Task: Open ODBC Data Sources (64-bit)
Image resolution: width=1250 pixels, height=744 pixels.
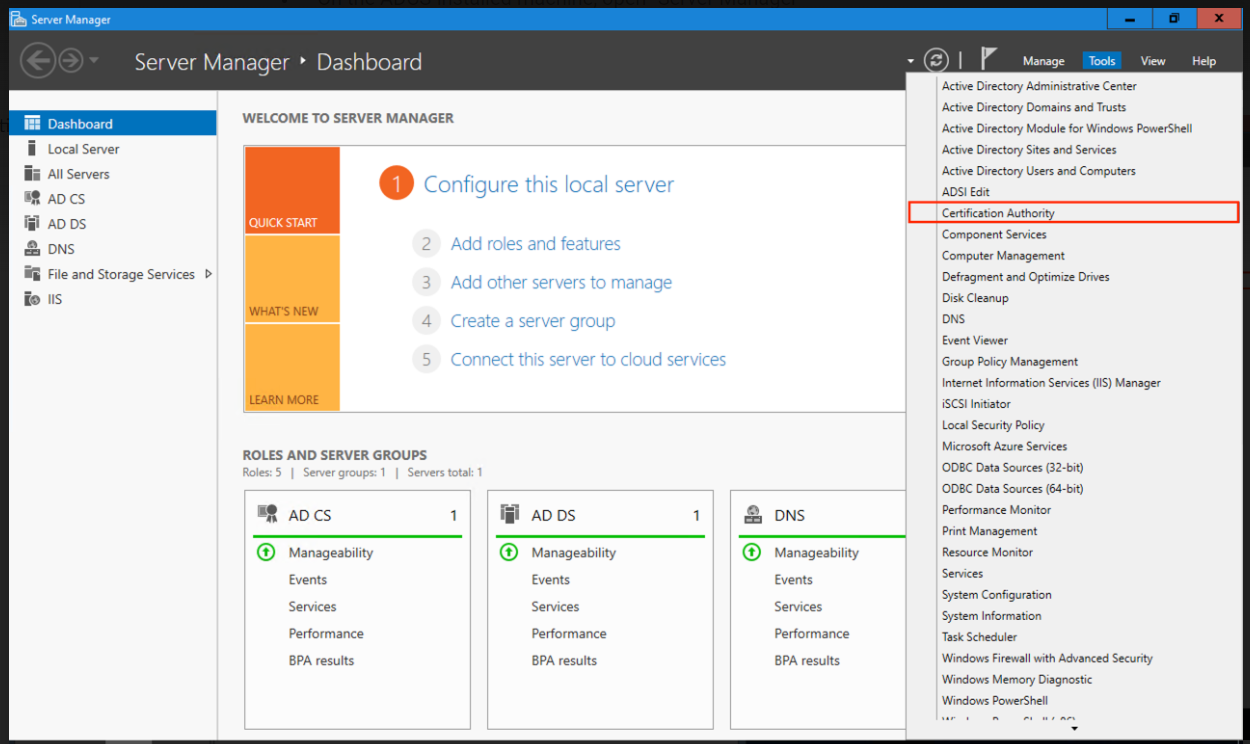Action: pos(1012,489)
